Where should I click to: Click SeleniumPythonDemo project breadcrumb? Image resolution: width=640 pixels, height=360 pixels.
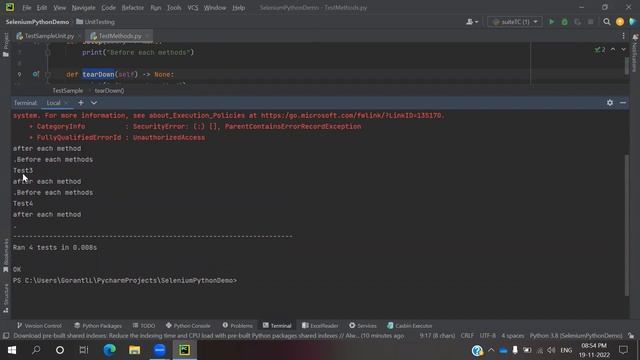click(37, 22)
